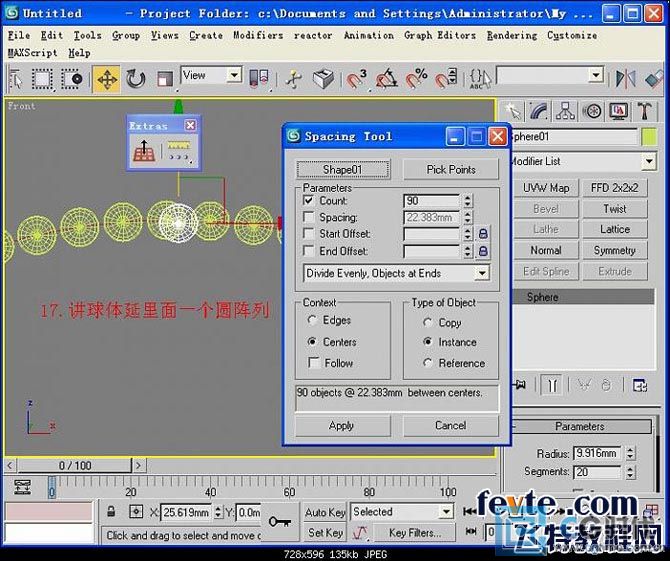670x561 pixels.
Task: Select the Select Object arrow tool
Action: 16,79
